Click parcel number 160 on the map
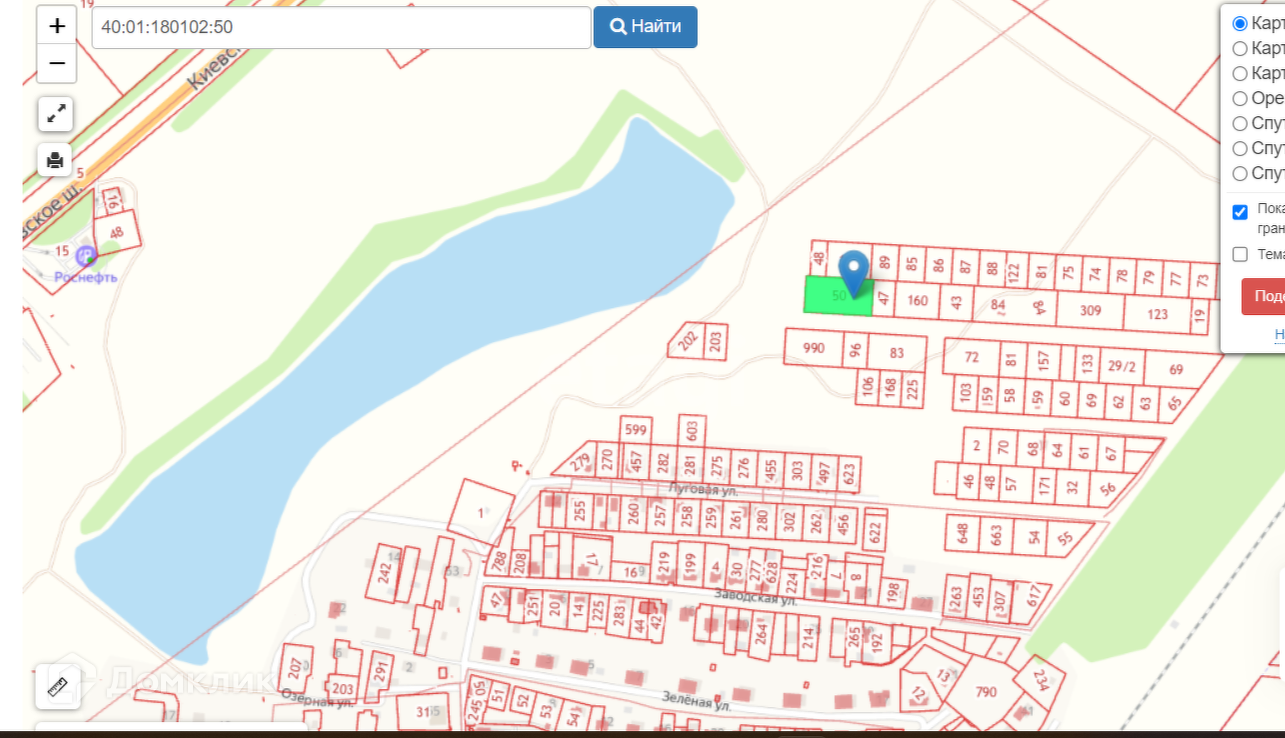The image size is (1285, 738). click(x=917, y=300)
